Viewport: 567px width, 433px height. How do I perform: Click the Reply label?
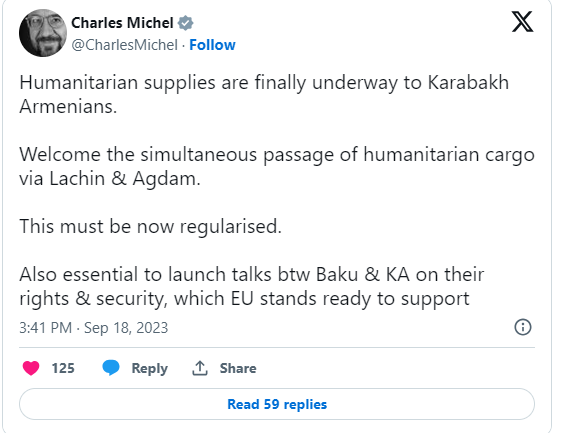point(150,368)
